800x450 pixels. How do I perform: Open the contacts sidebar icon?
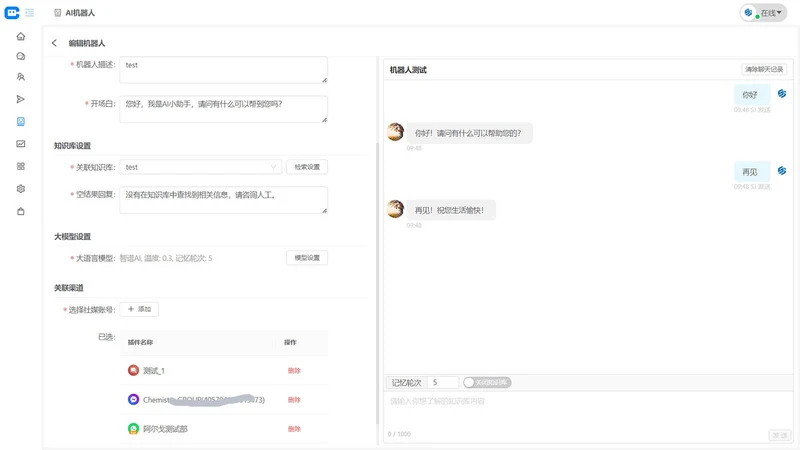pyautogui.click(x=20, y=77)
